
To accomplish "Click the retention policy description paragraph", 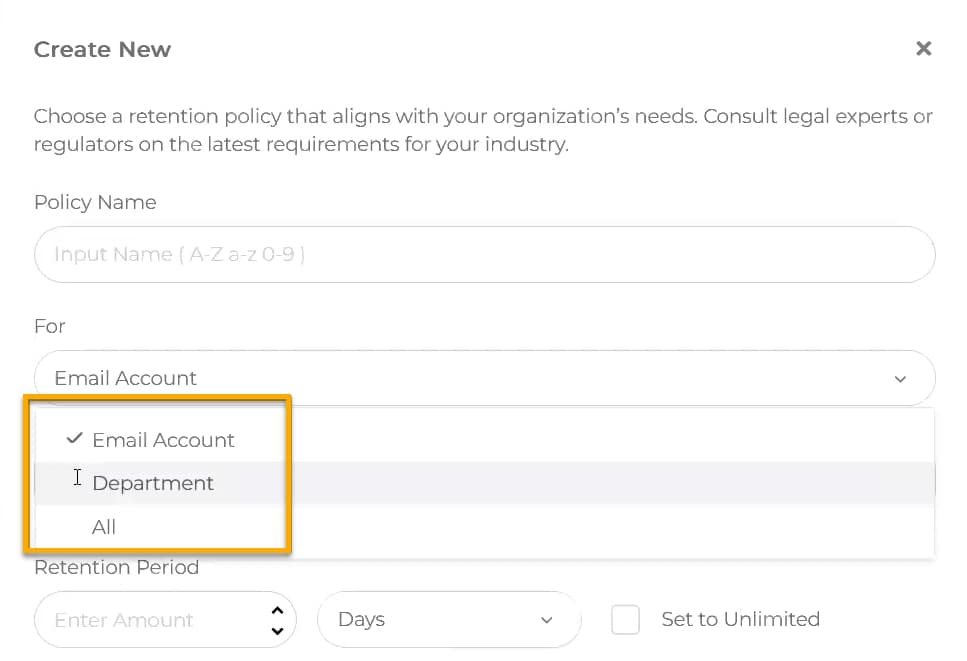I will click(483, 130).
